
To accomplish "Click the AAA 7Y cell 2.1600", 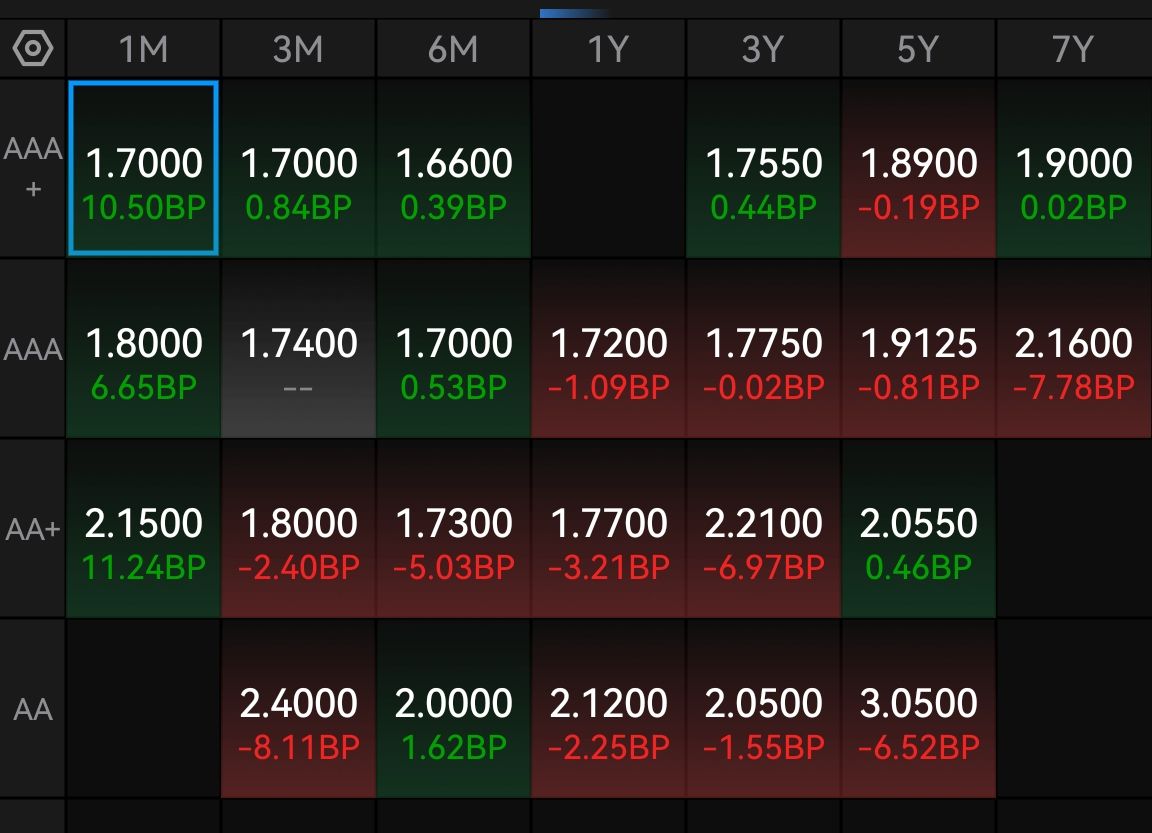I will pos(1073,349).
